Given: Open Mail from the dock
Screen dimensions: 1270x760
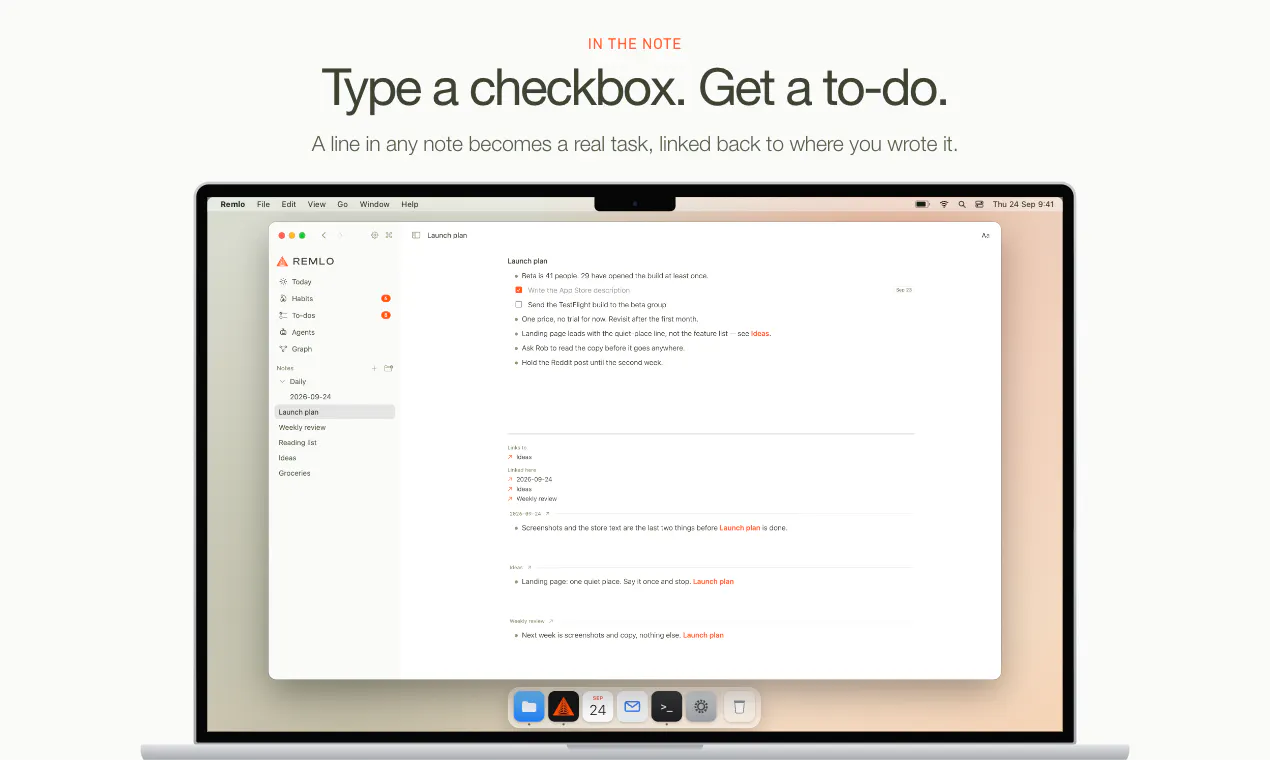Looking at the screenshot, I should click(x=632, y=707).
